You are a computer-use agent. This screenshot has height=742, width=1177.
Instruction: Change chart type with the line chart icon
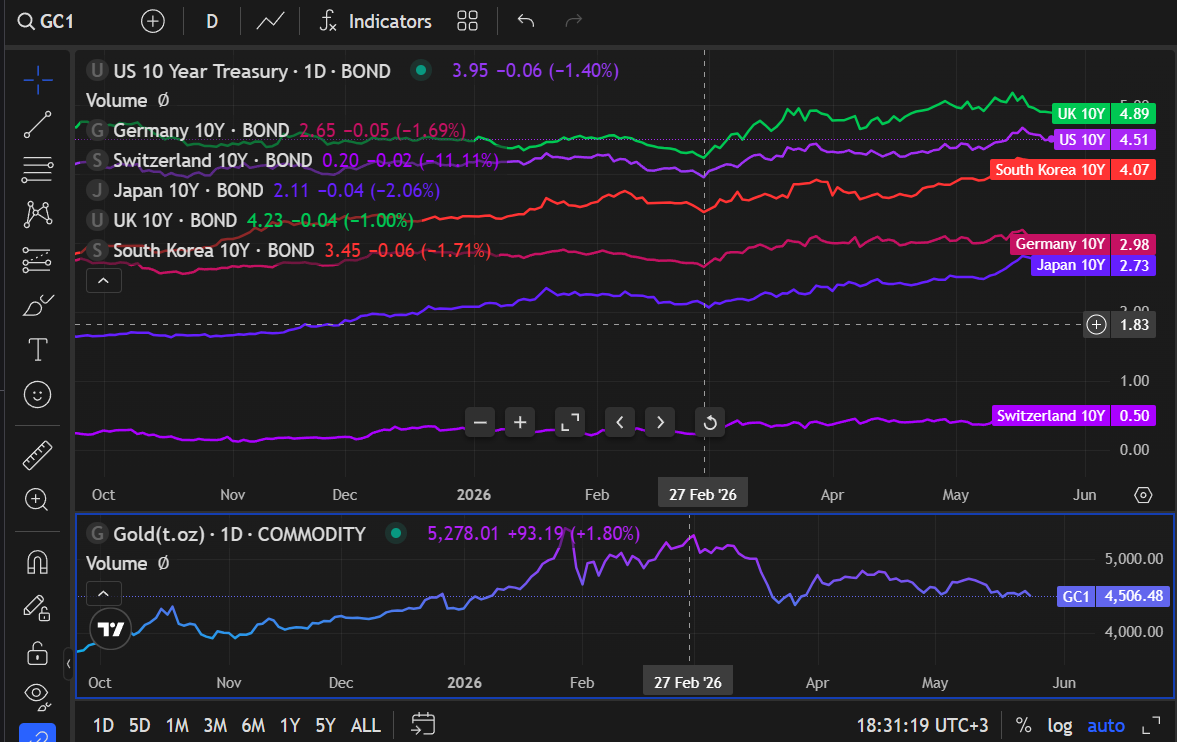[269, 21]
